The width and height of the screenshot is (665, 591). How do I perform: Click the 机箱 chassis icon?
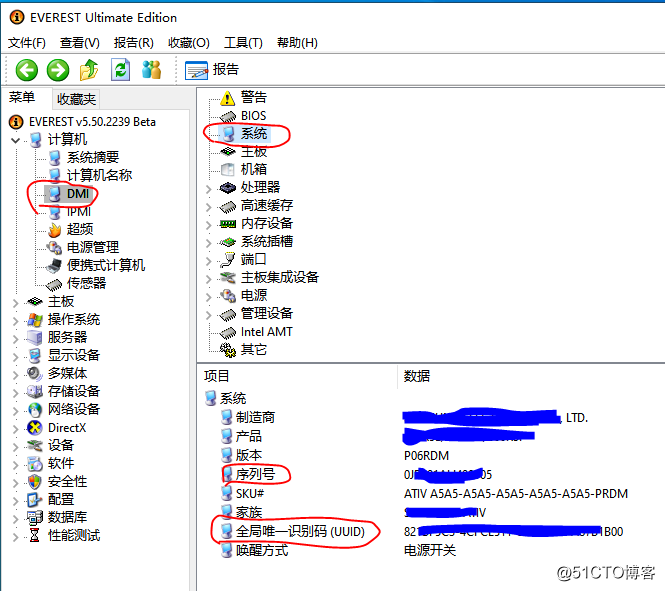[x=228, y=170]
